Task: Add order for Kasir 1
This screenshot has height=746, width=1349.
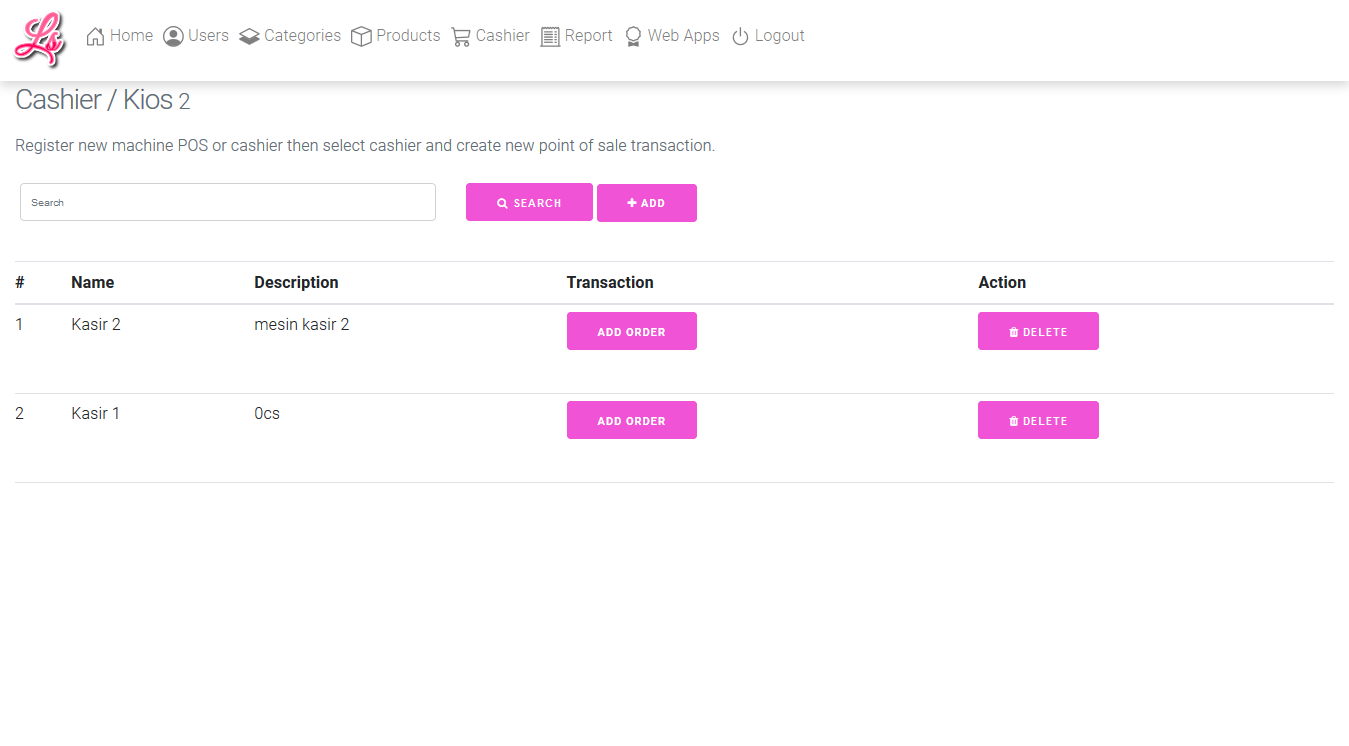Action: coord(631,421)
